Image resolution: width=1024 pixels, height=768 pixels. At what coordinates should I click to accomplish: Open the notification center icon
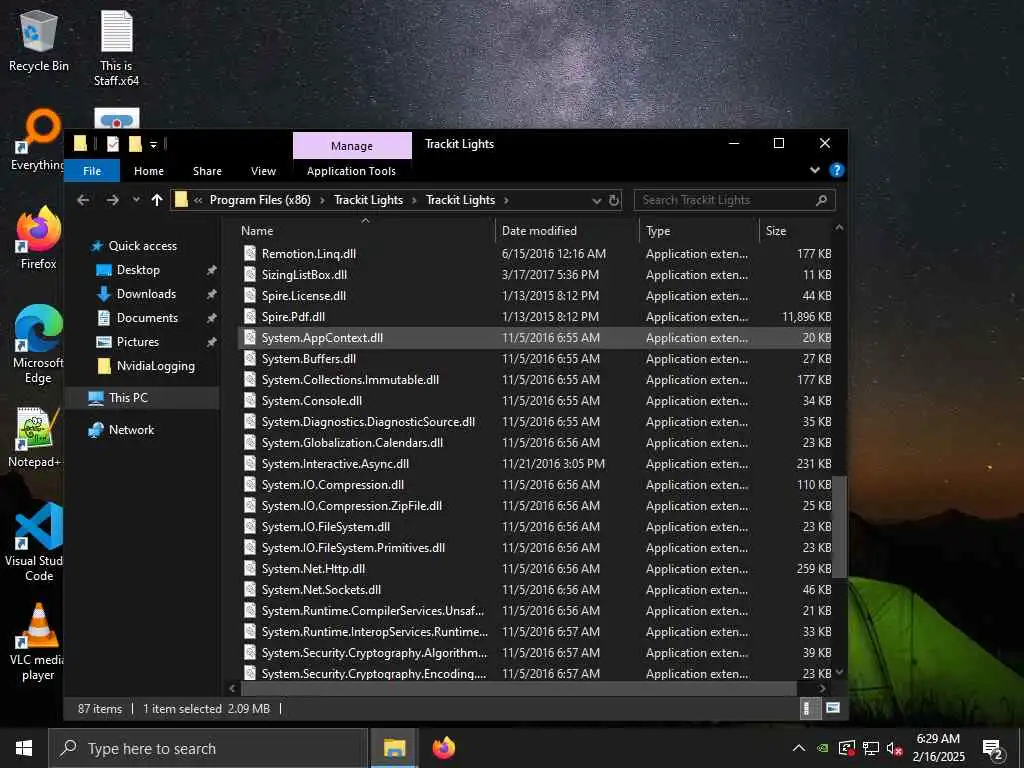click(992, 749)
